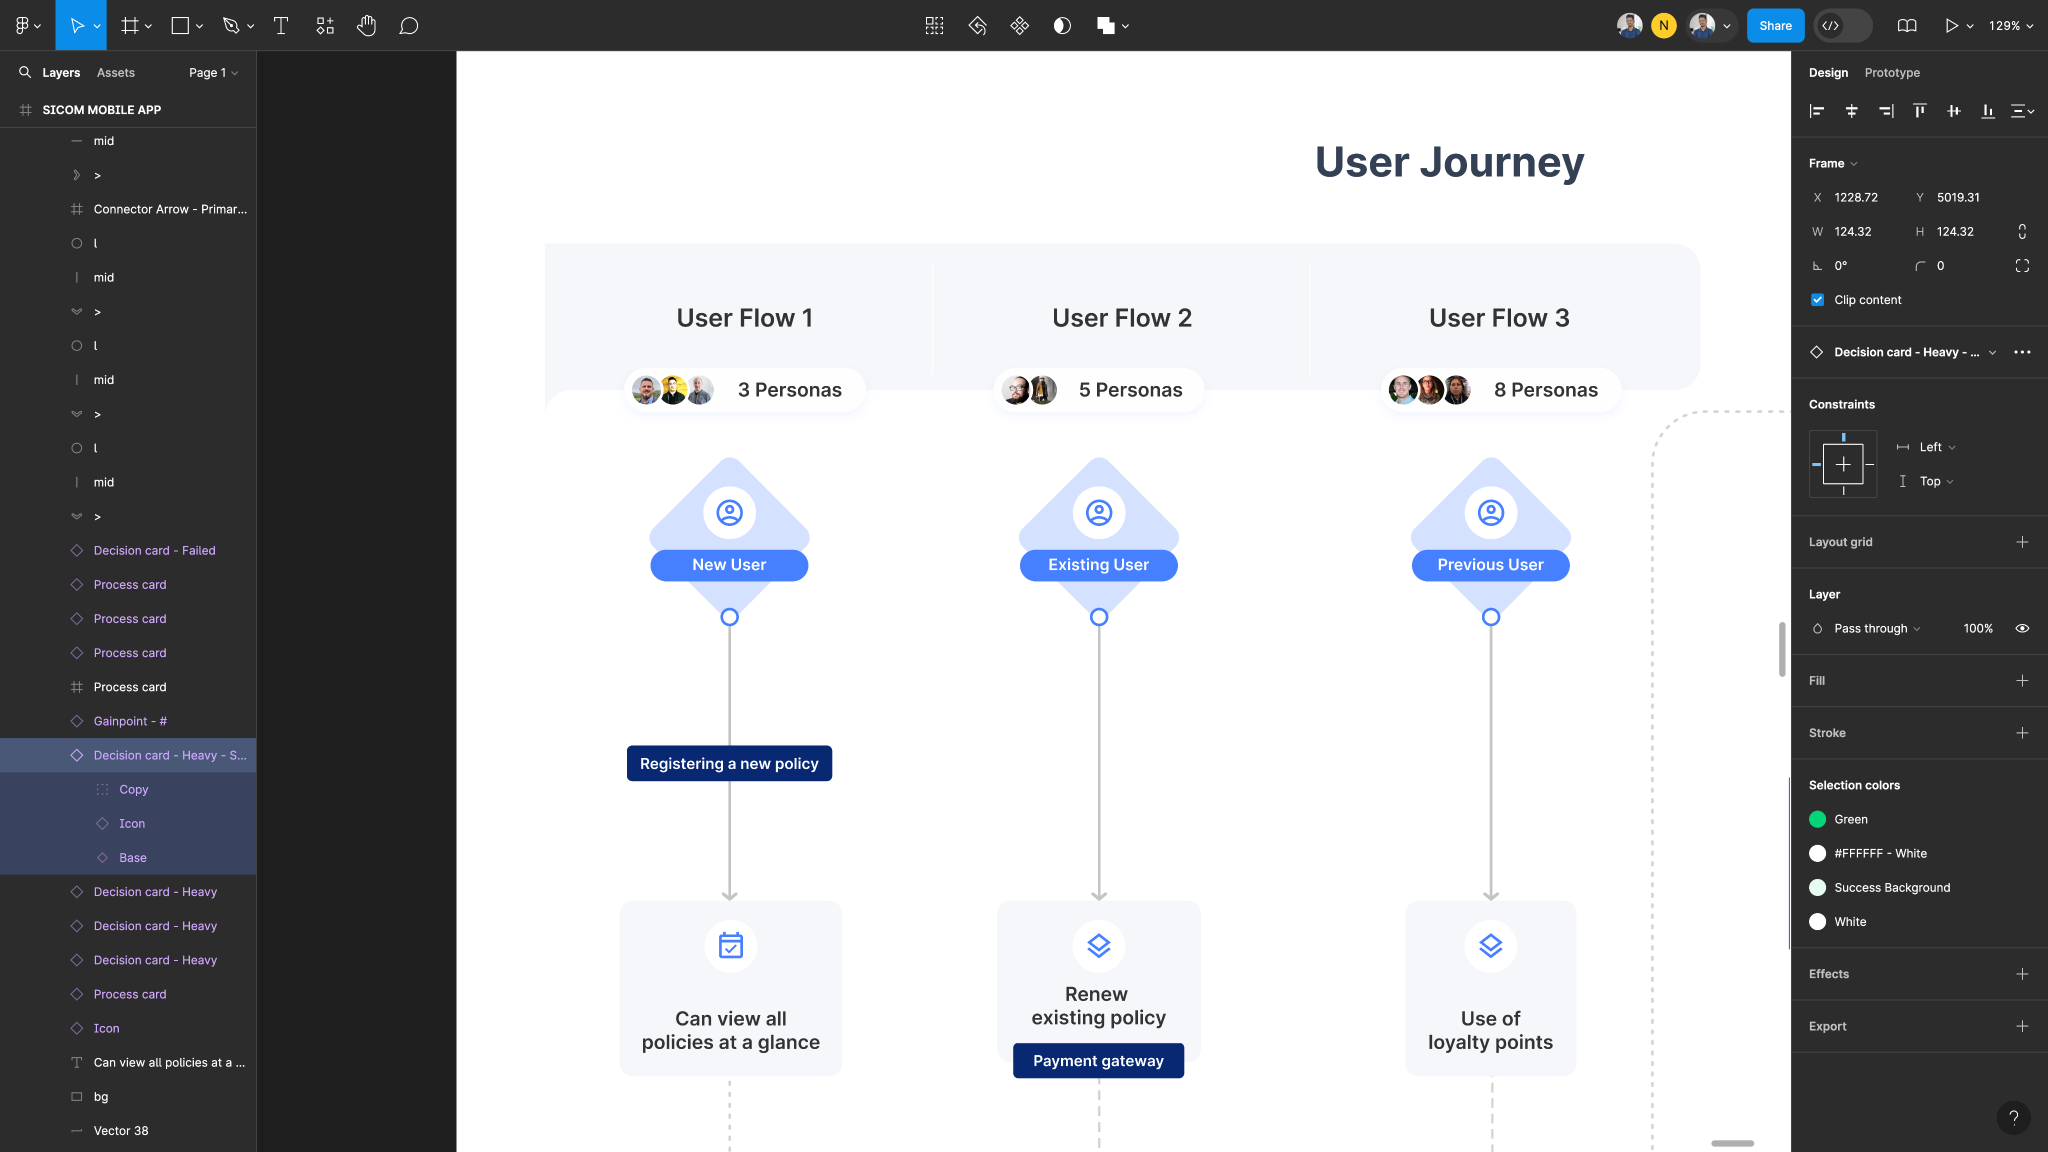Screen dimensions: 2048x1152
Task: Switch to the Assets tab
Action: (115, 73)
